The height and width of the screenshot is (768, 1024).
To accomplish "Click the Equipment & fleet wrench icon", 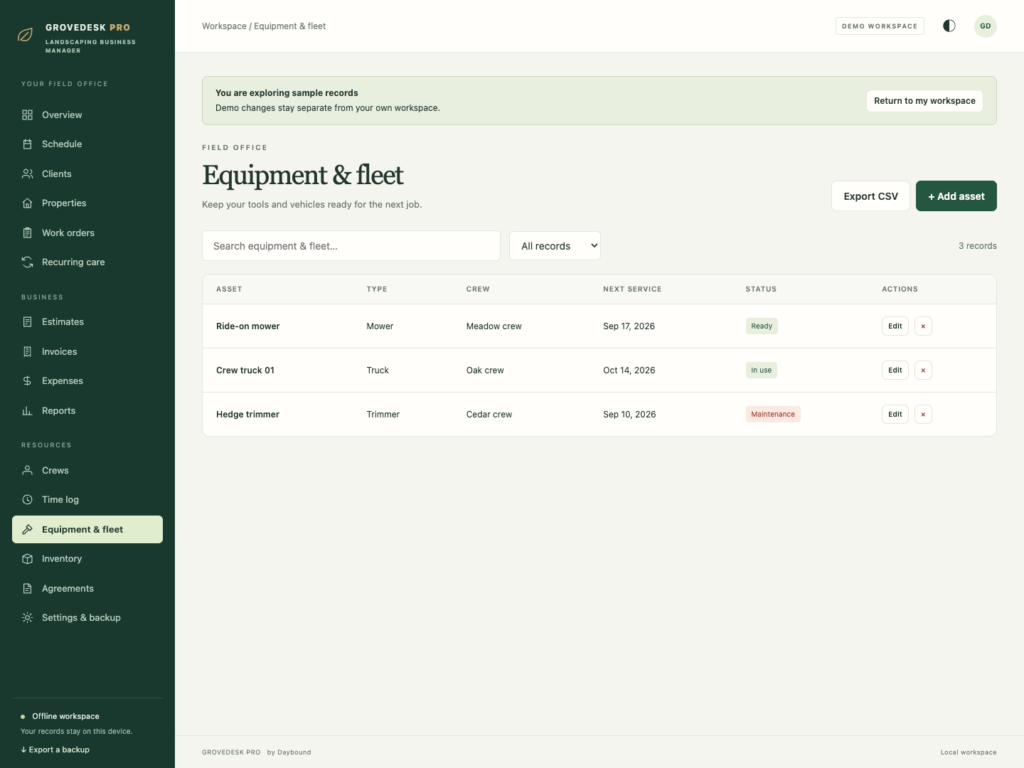I will pyautogui.click(x=27, y=530).
